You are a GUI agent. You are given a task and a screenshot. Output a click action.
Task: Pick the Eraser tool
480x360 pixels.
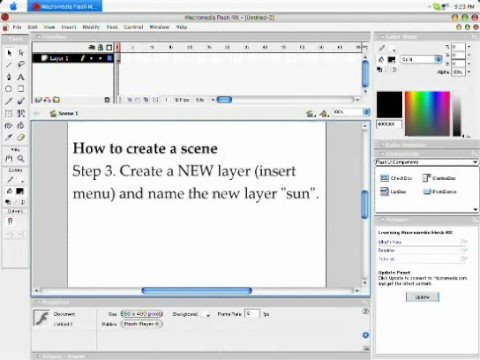point(21,137)
